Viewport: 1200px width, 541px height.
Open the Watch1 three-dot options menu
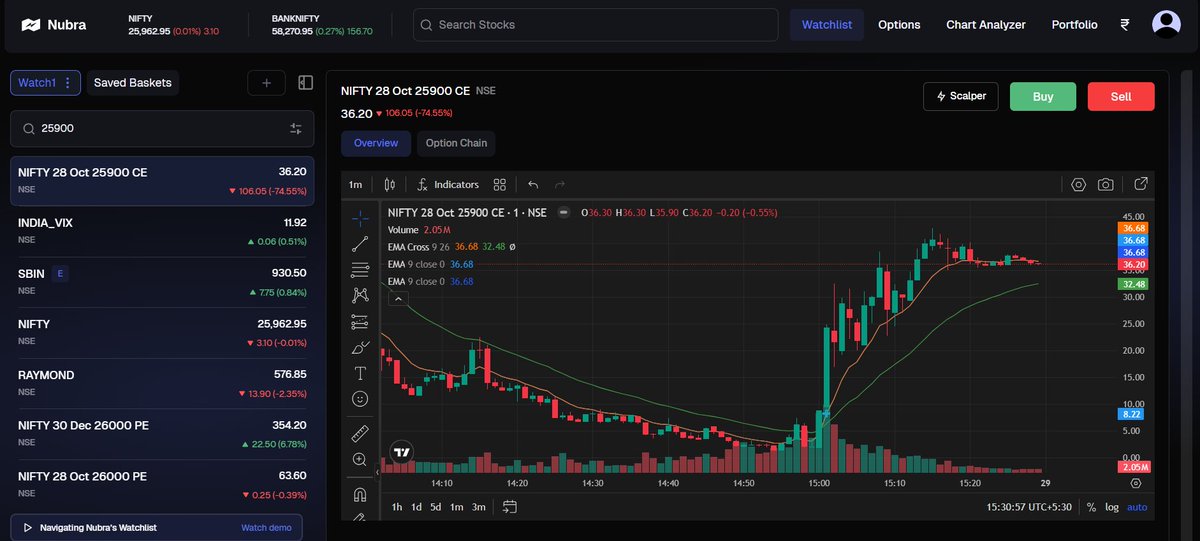tap(68, 83)
